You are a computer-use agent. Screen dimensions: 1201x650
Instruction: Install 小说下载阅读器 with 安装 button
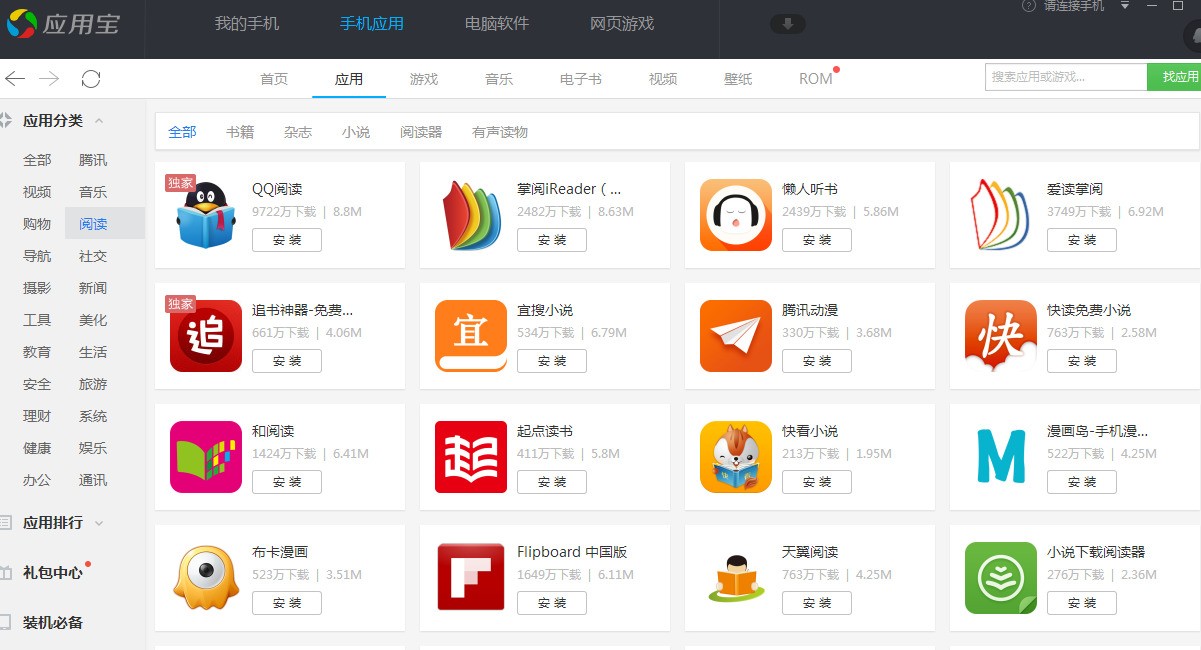point(1082,603)
